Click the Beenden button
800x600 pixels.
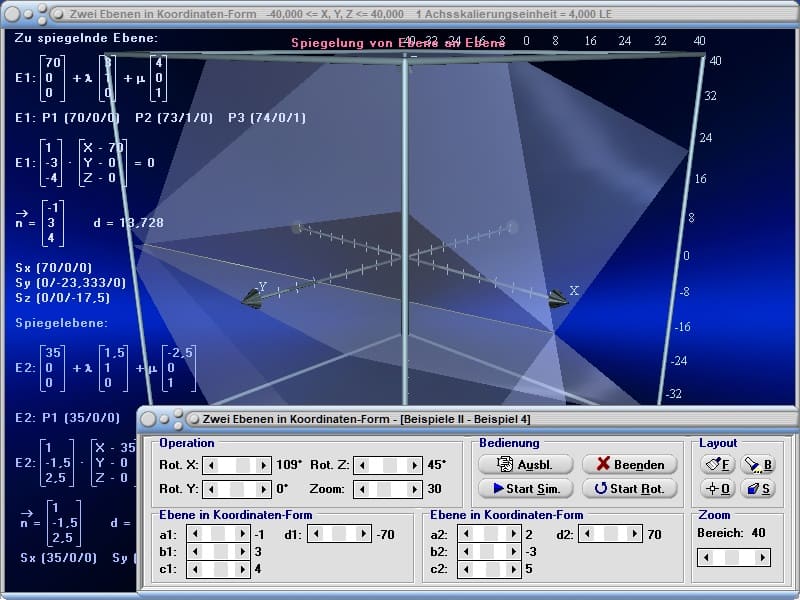630,464
